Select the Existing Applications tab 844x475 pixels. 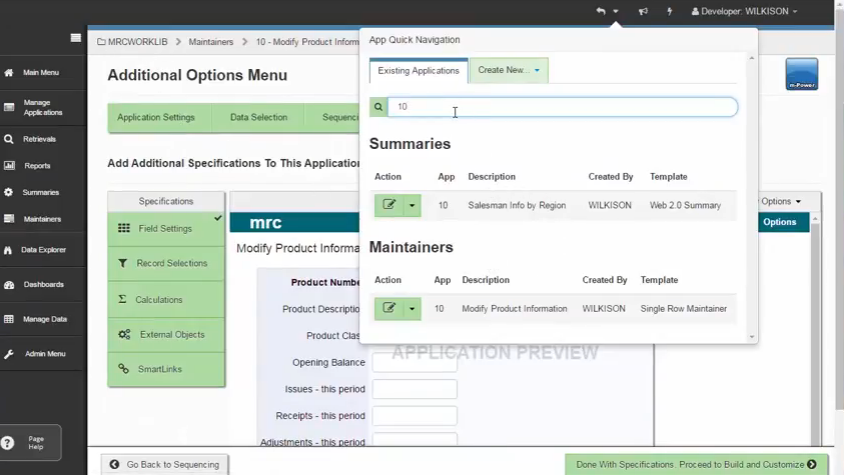418,71
